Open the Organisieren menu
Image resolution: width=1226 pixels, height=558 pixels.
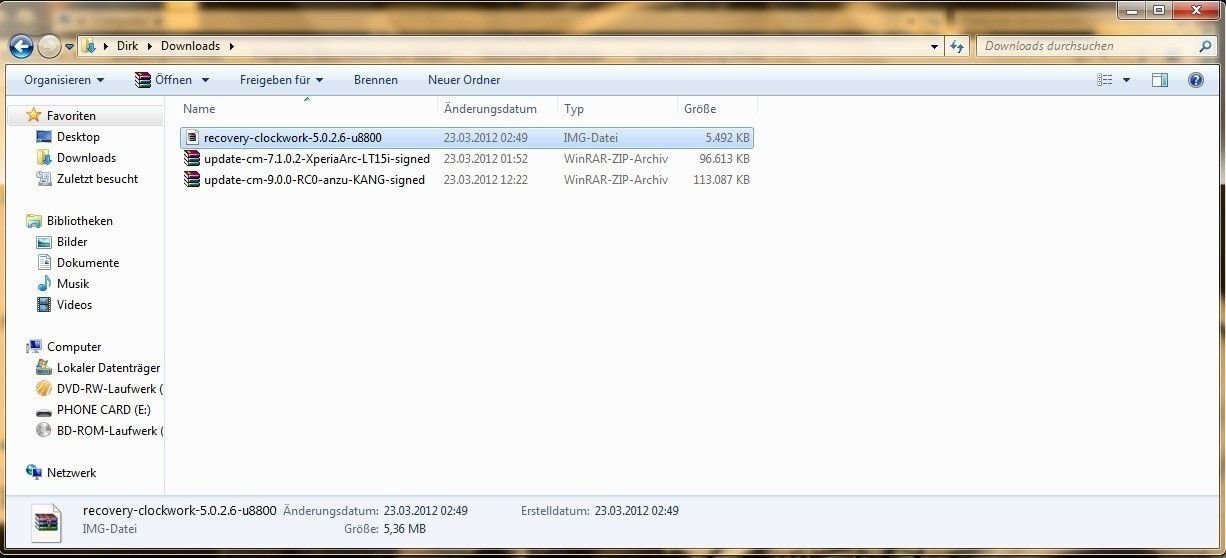(64, 80)
